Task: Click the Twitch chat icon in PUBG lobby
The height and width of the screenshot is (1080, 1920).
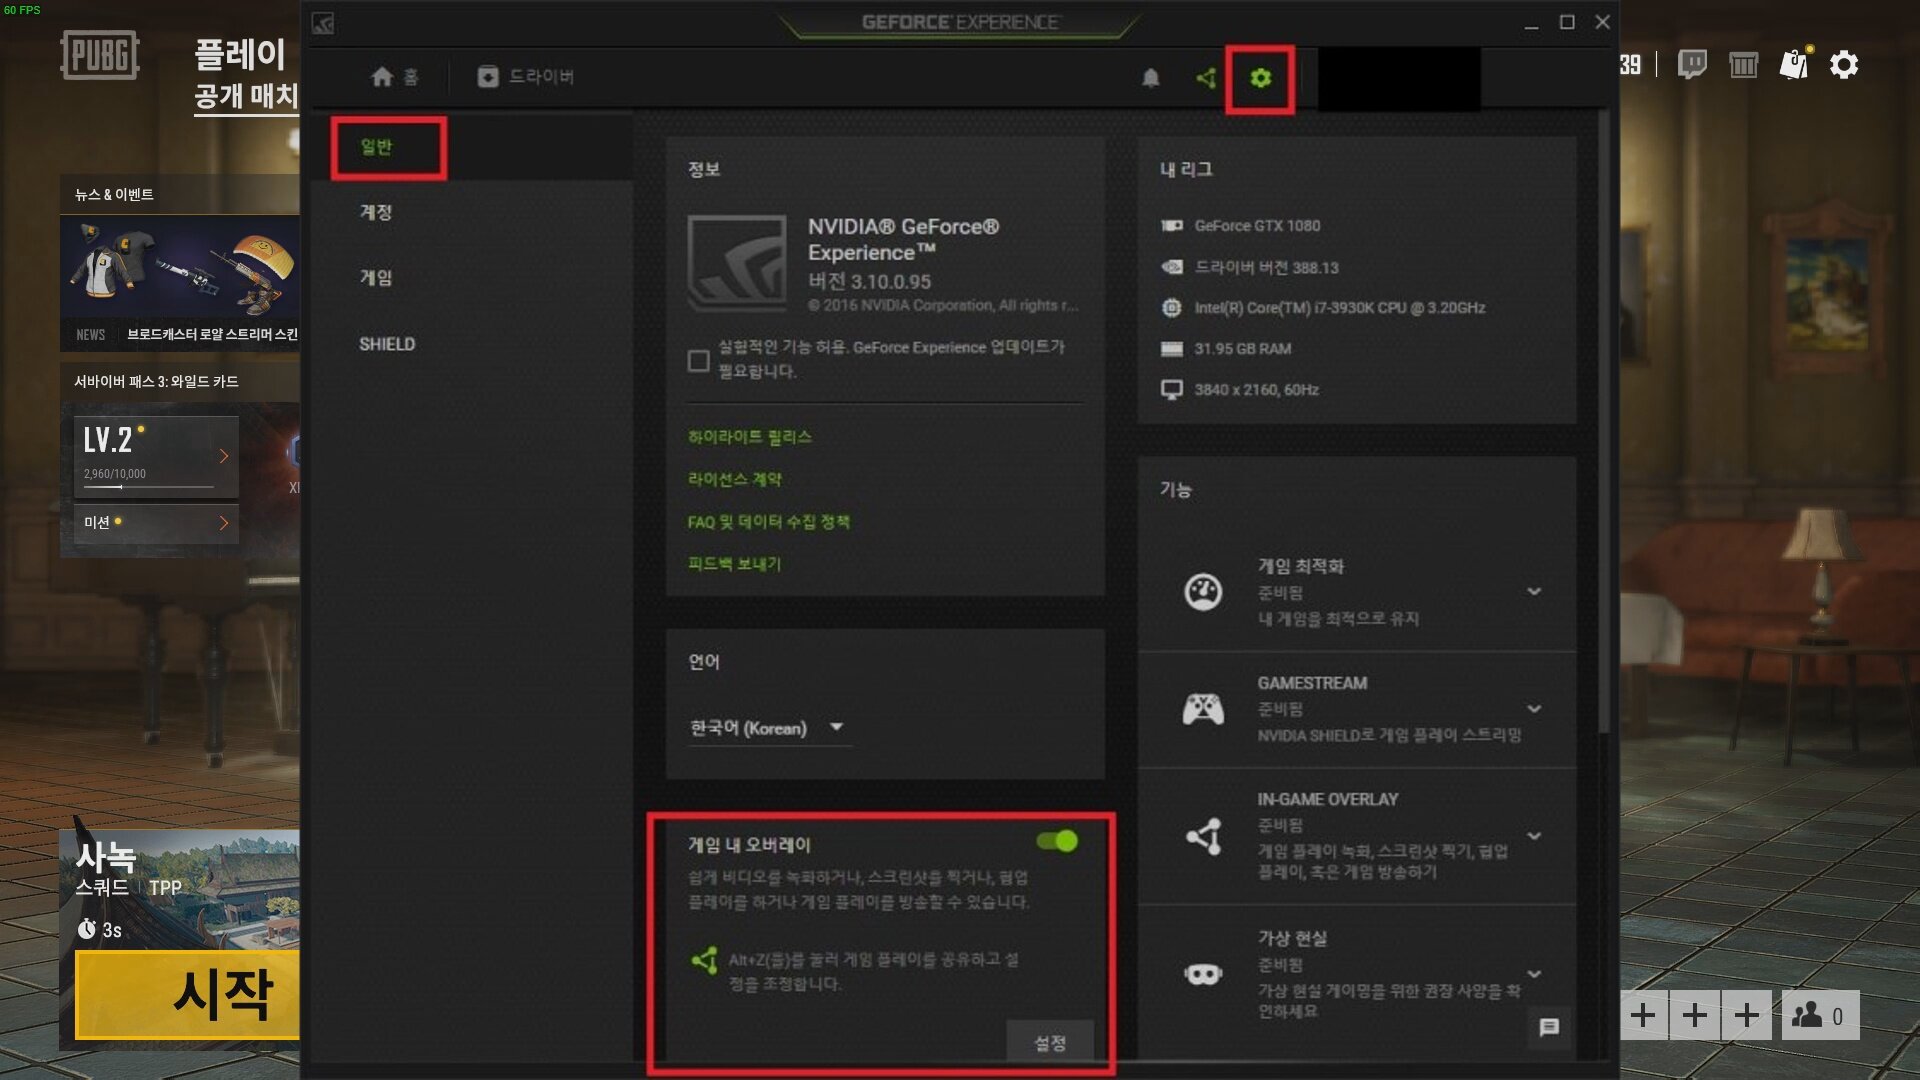Action: [x=1692, y=65]
